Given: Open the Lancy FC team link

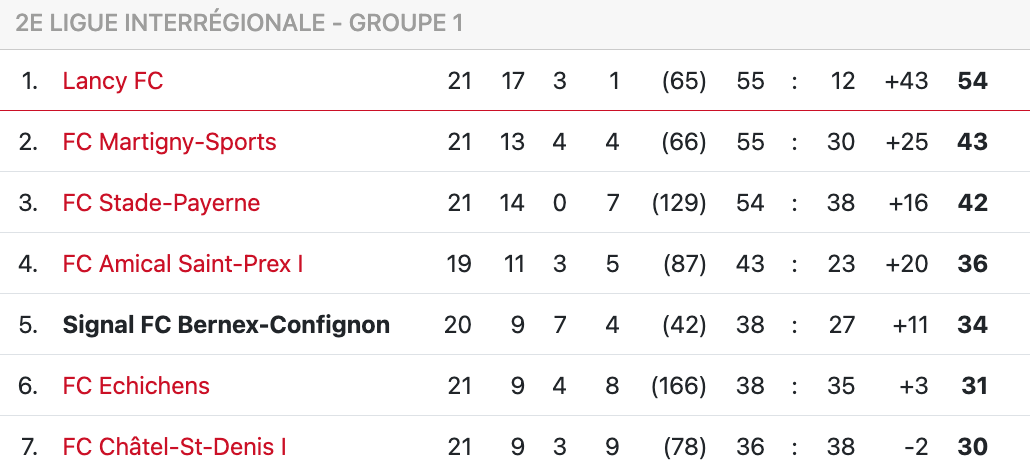Looking at the screenshot, I should pyautogui.click(x=112, y=81).
